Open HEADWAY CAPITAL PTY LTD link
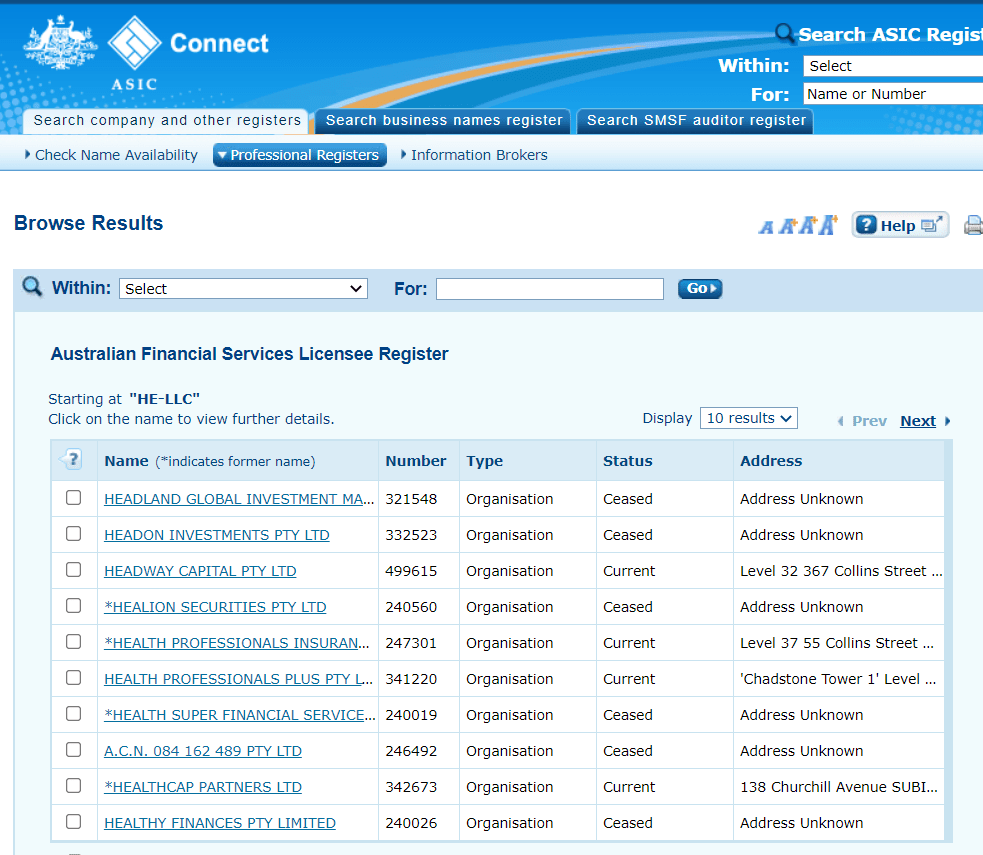This screenshot has height=855, width=983. coord(200,571)
